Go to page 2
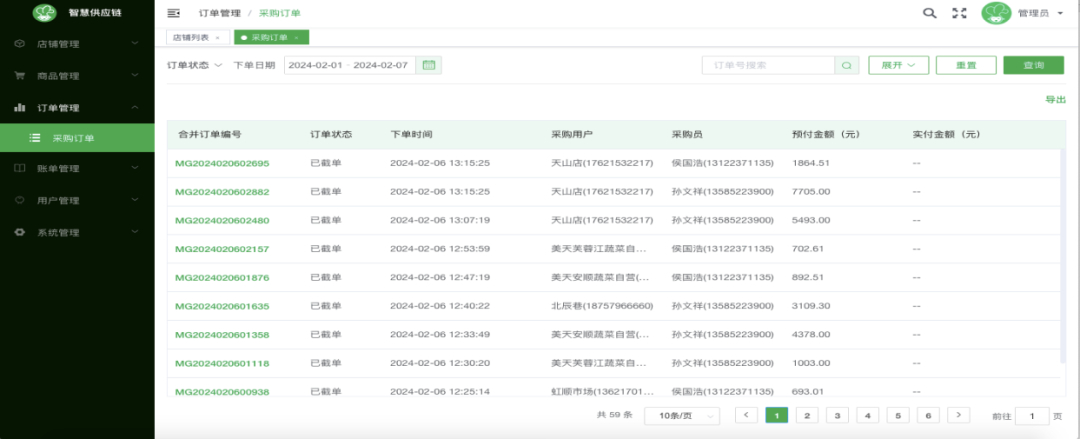 [807, 415]
